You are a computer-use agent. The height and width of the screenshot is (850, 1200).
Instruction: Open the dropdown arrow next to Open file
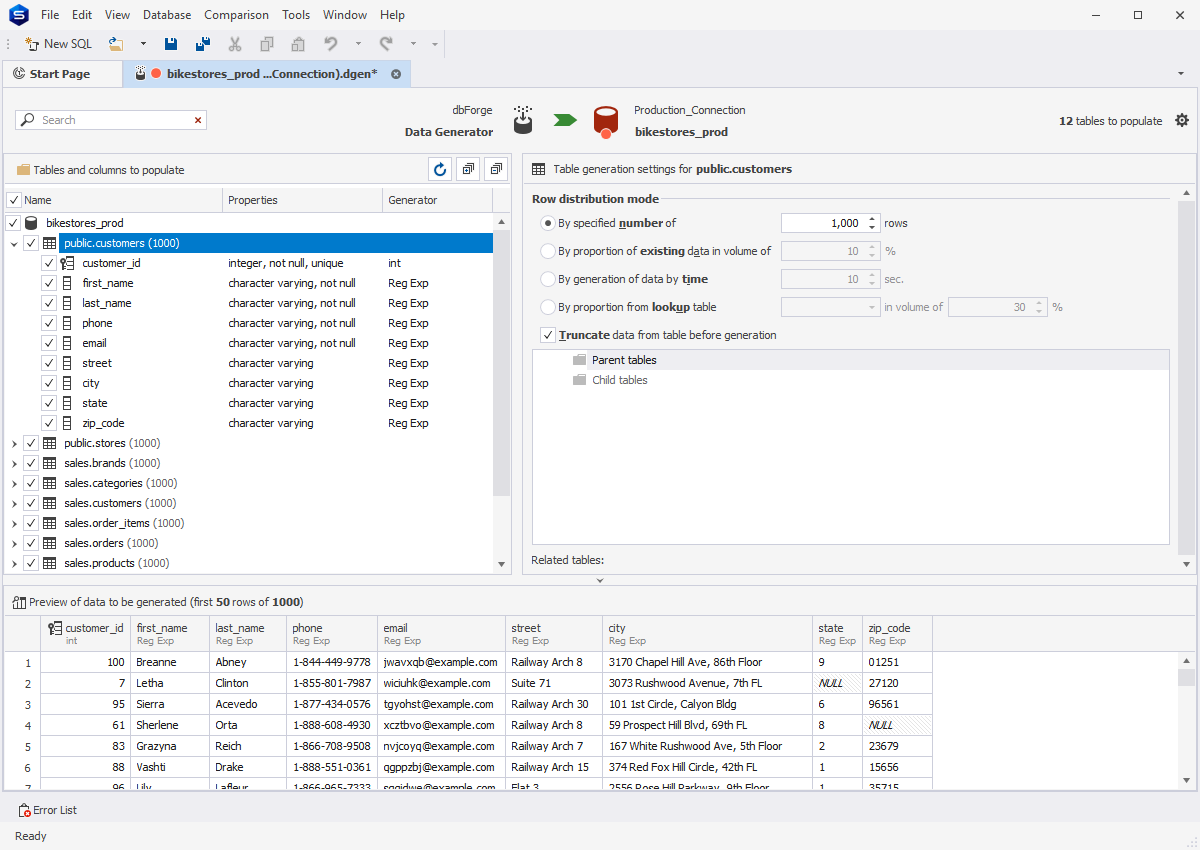click(x=143, y=44)
